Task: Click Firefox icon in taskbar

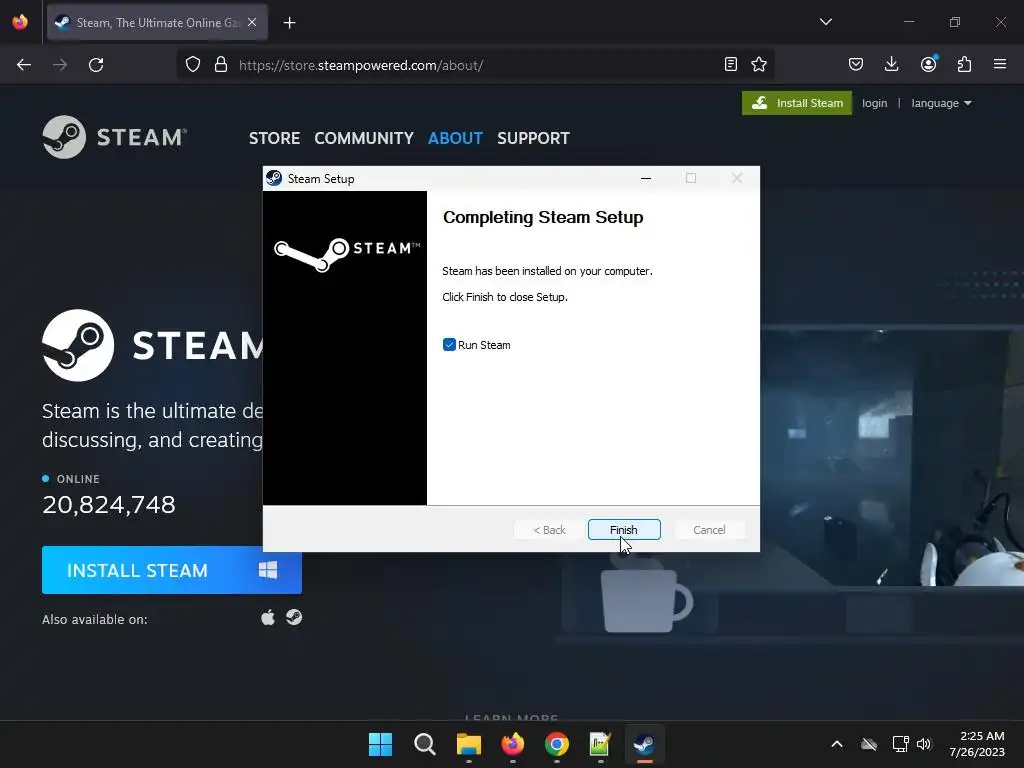Action: pyautogui.click(x=513, y=744)
